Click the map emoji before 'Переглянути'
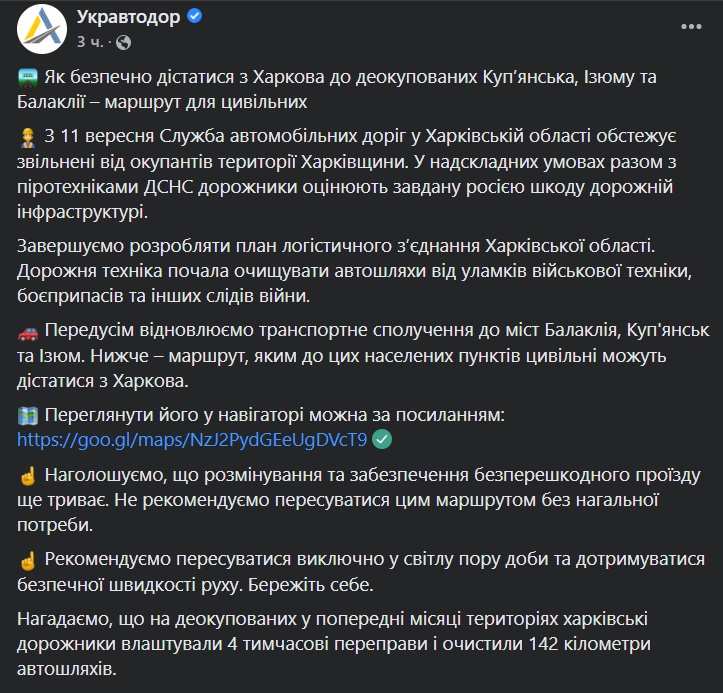723x693 pixels. 28,415
